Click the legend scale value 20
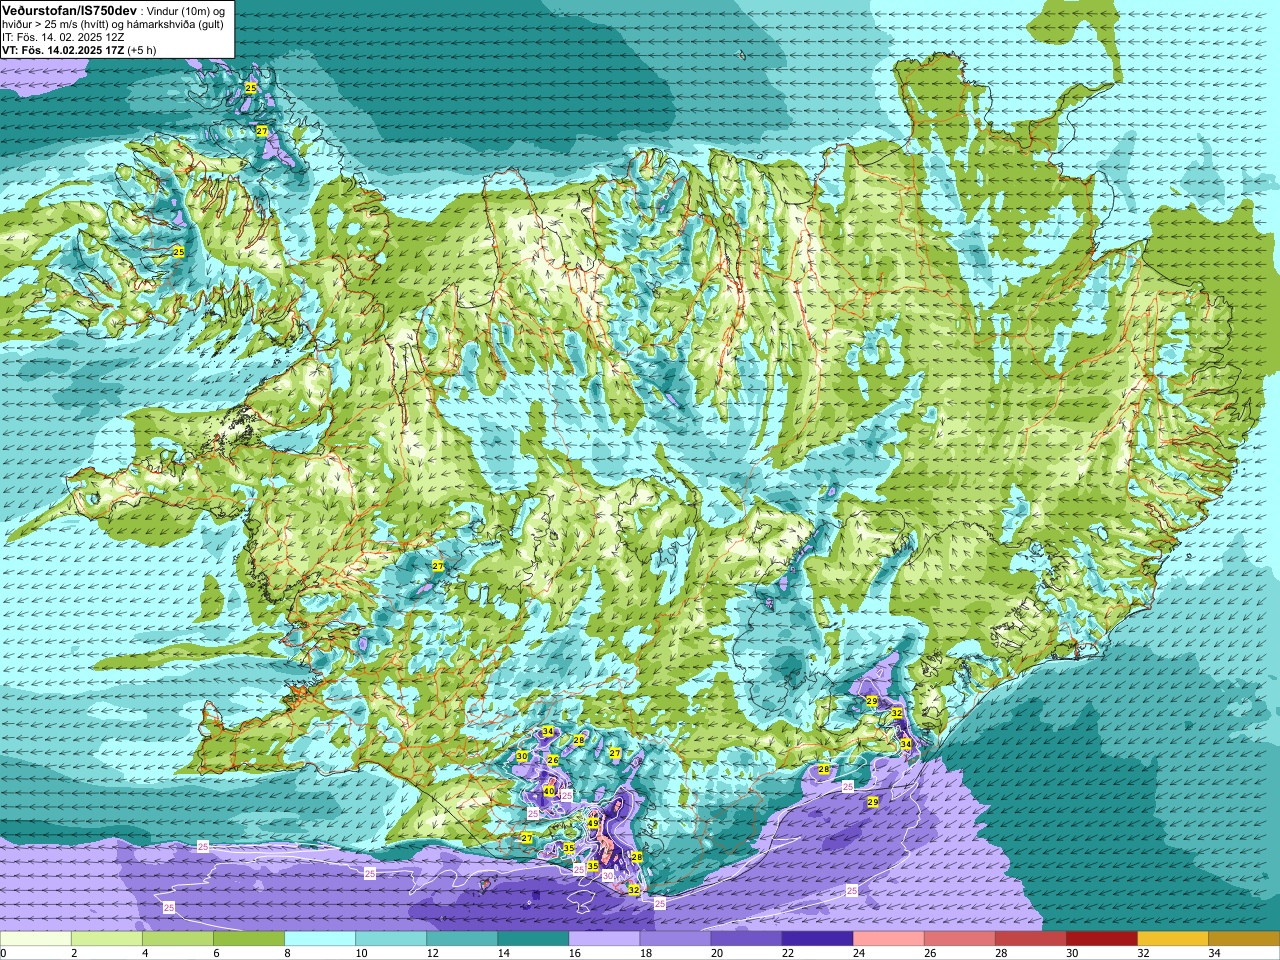 [716, 953]
